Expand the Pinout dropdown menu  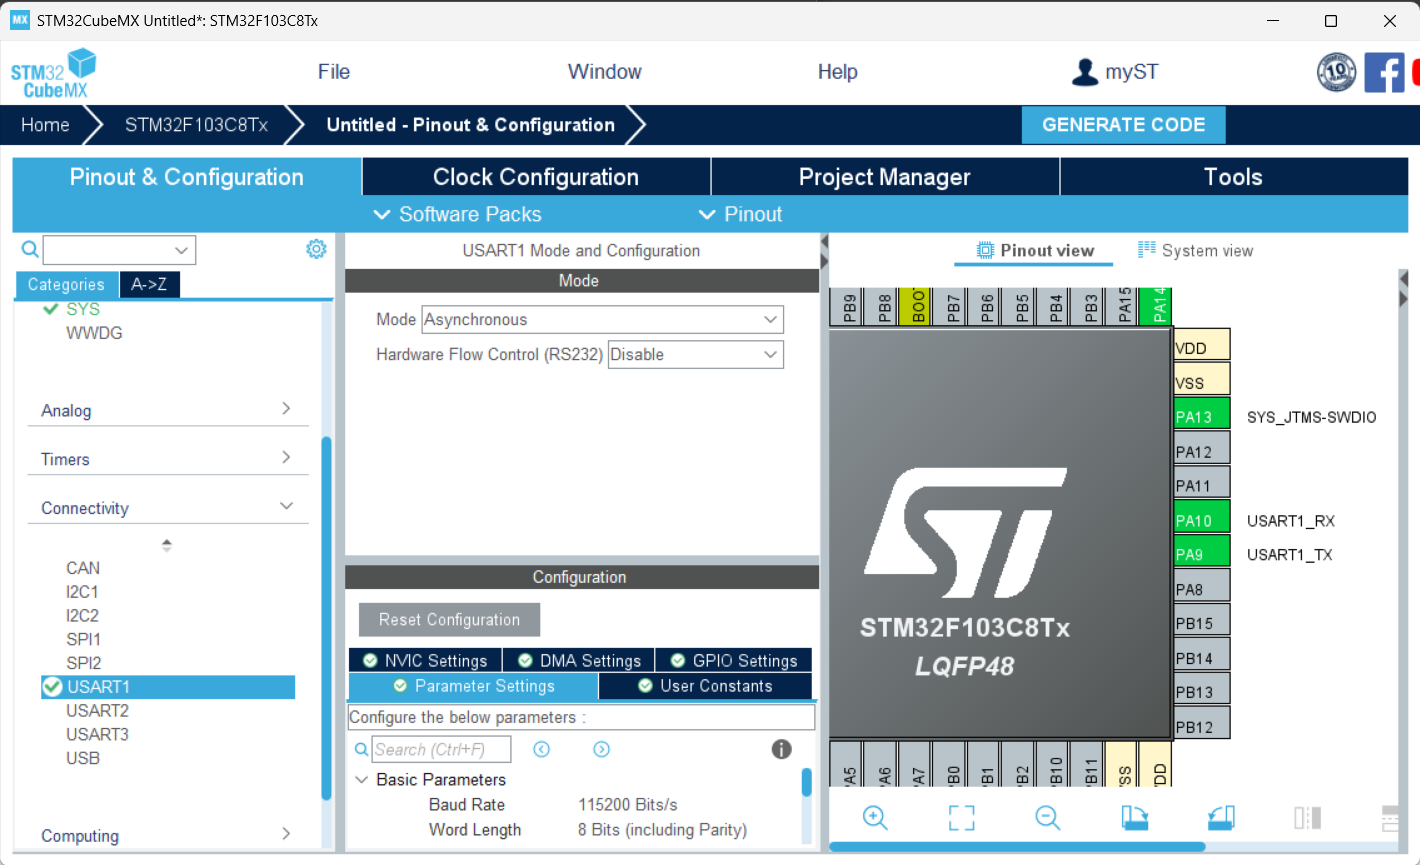(740, 214)
